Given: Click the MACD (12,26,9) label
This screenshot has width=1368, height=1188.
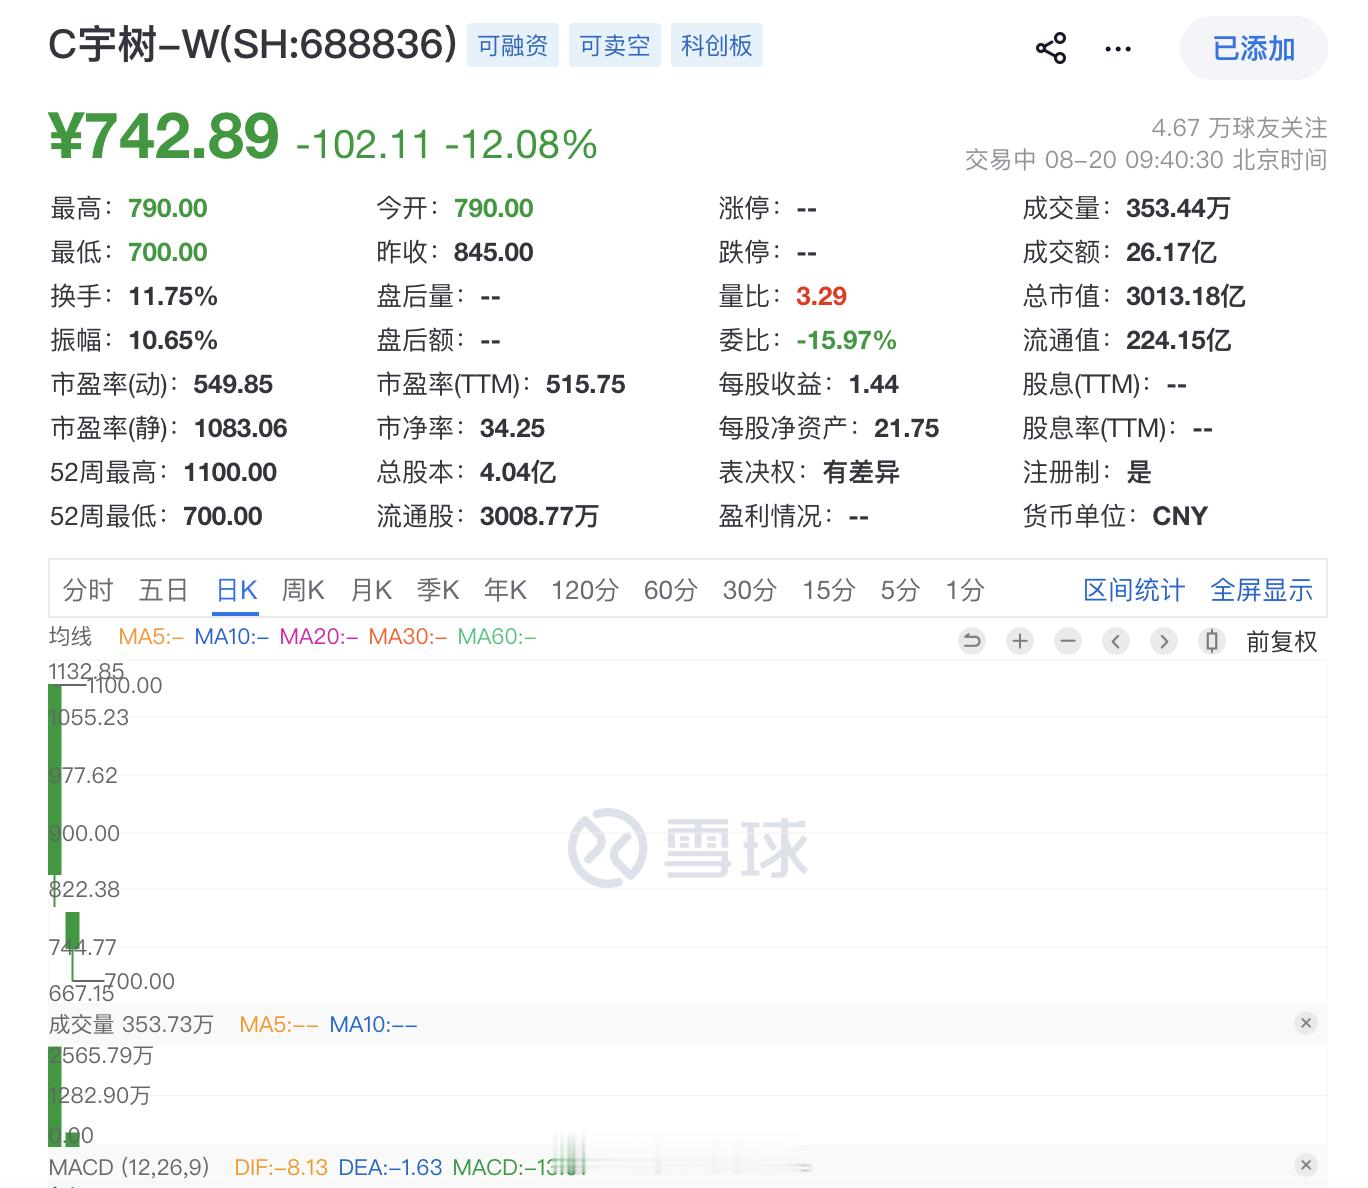Looking at the screenshot, I should (129, 1167).
